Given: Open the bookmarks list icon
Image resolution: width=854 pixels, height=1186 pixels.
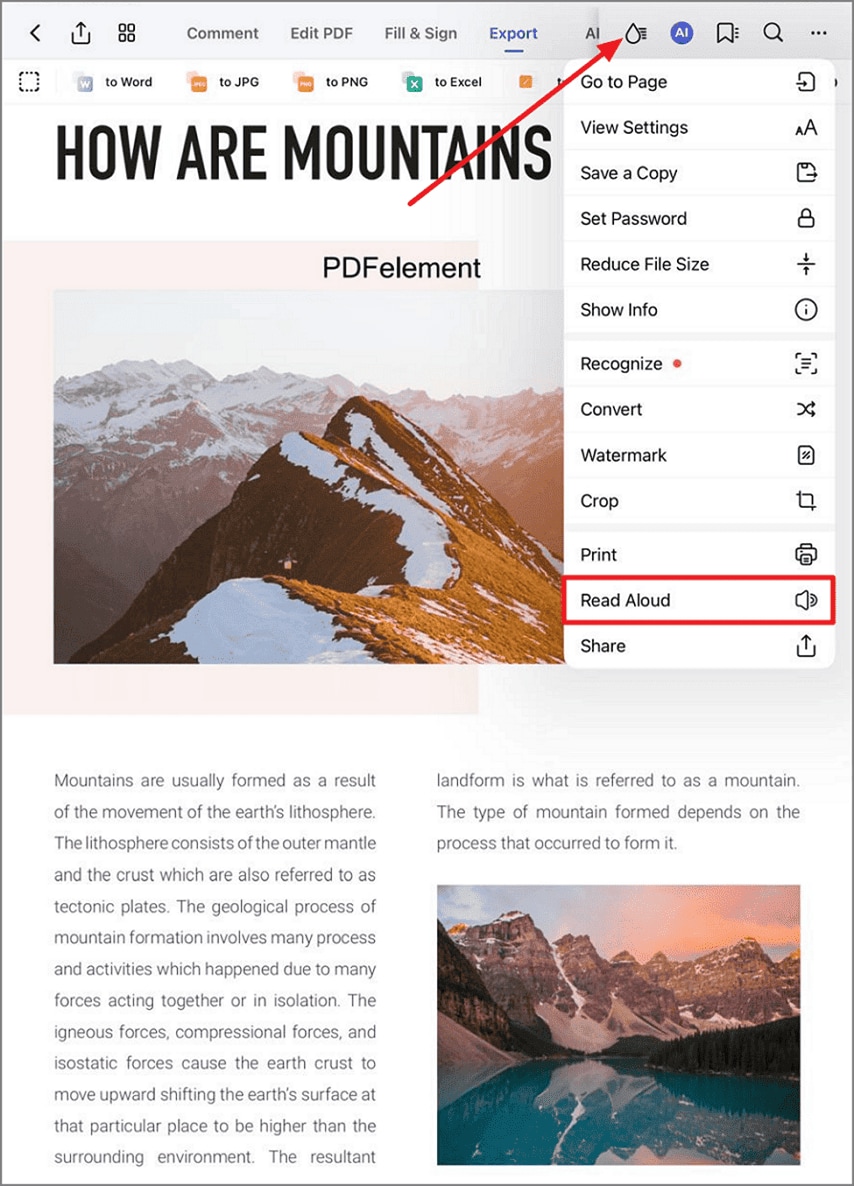Looking at the screenshot, I should point(727,33).
